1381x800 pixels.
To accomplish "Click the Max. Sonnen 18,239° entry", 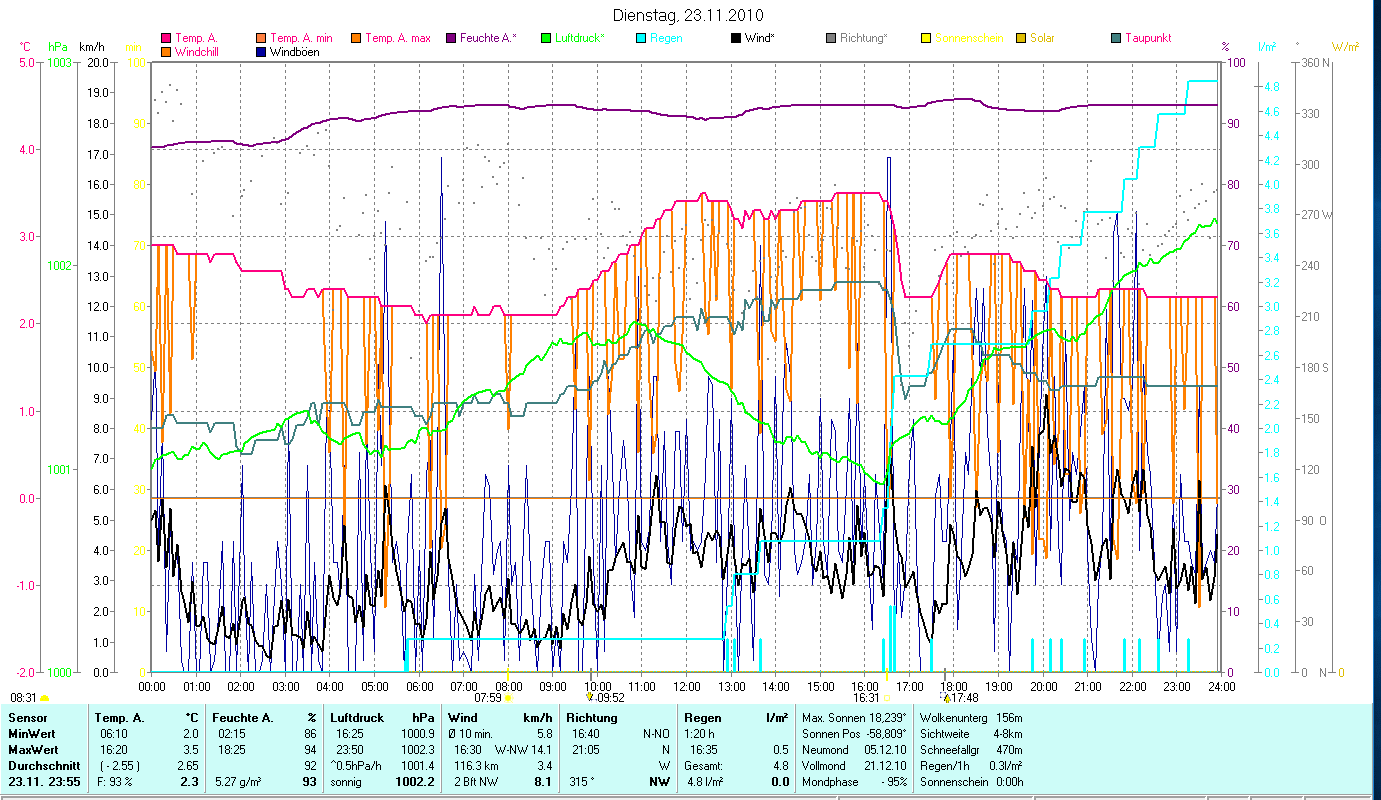I will pyautogui.click(x=855, y=718).
